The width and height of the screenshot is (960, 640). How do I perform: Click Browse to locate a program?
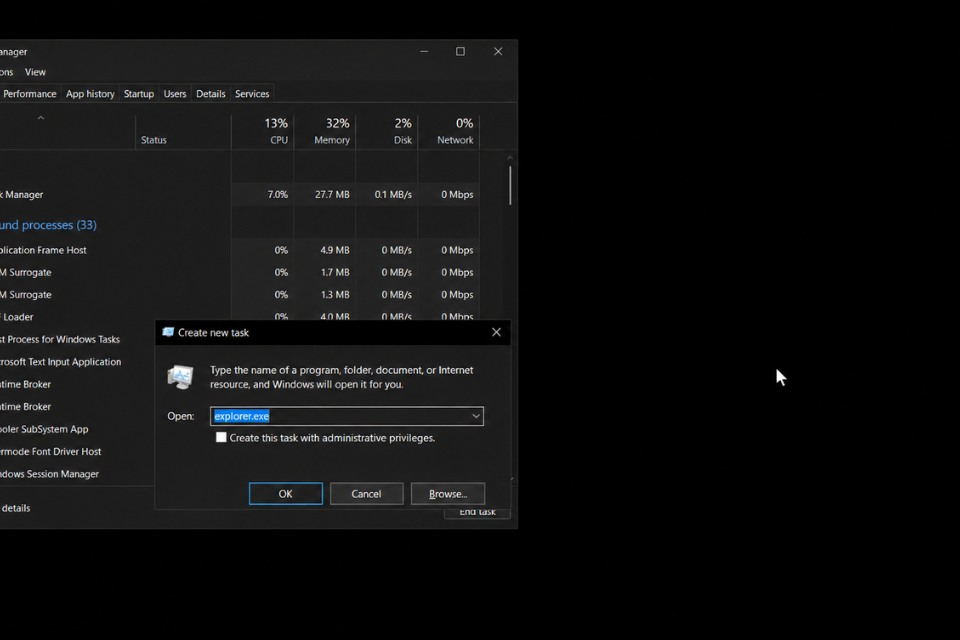click(x=447, y=493)
